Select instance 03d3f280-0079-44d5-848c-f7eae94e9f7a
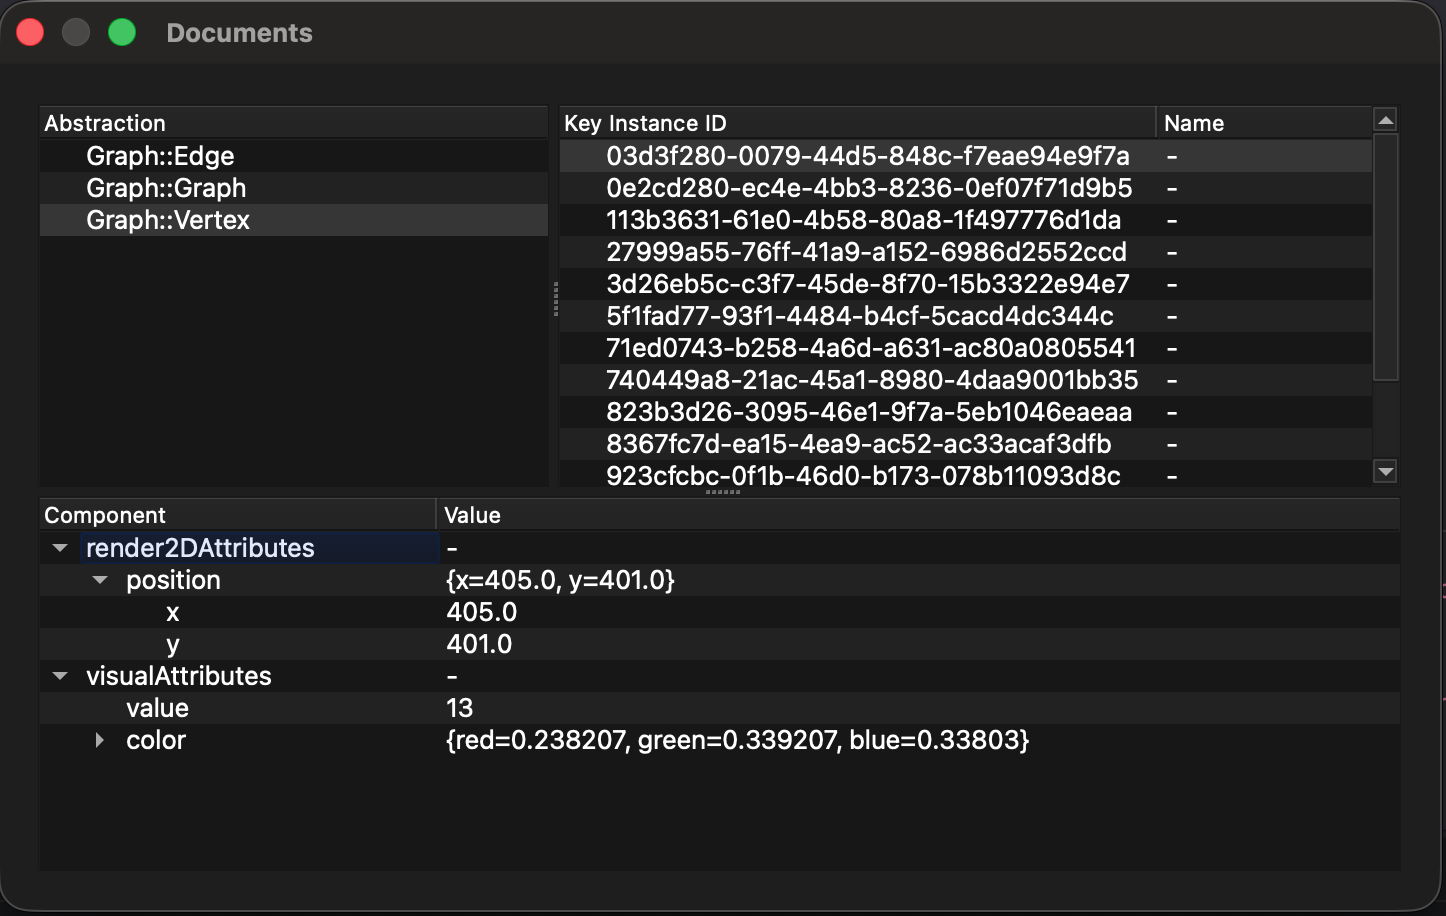 point(867,156)
